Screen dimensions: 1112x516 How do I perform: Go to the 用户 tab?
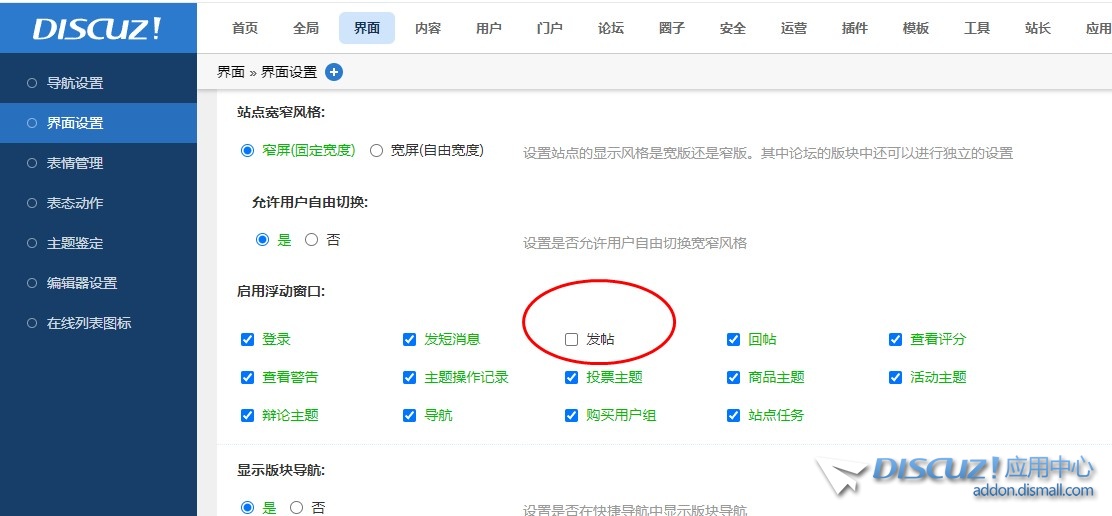point(489,28)
